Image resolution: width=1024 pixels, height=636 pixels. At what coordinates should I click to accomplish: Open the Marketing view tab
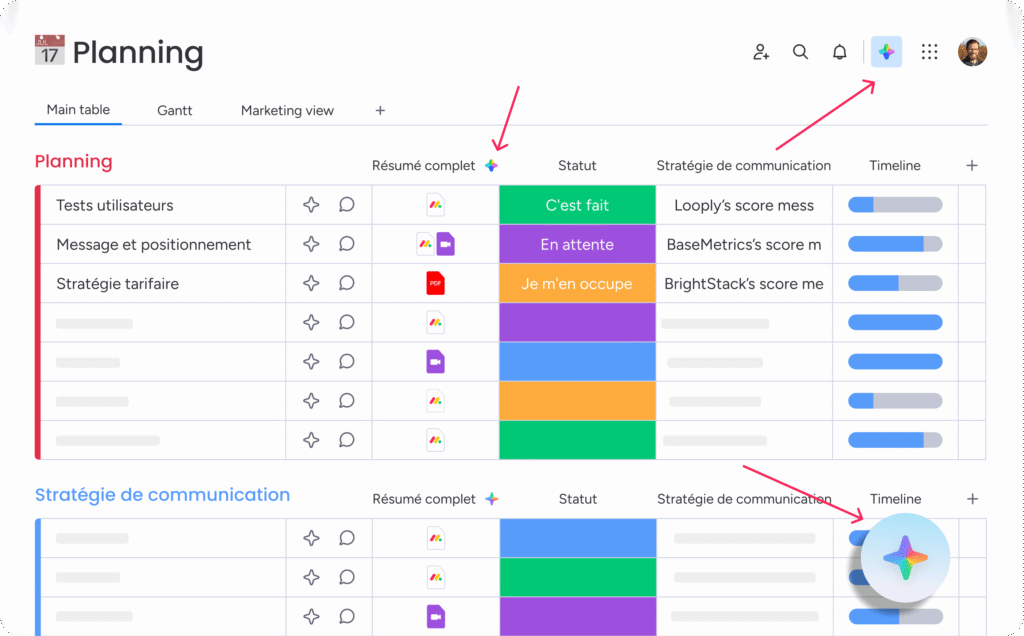pyautogui.click(x=287, y=110)
